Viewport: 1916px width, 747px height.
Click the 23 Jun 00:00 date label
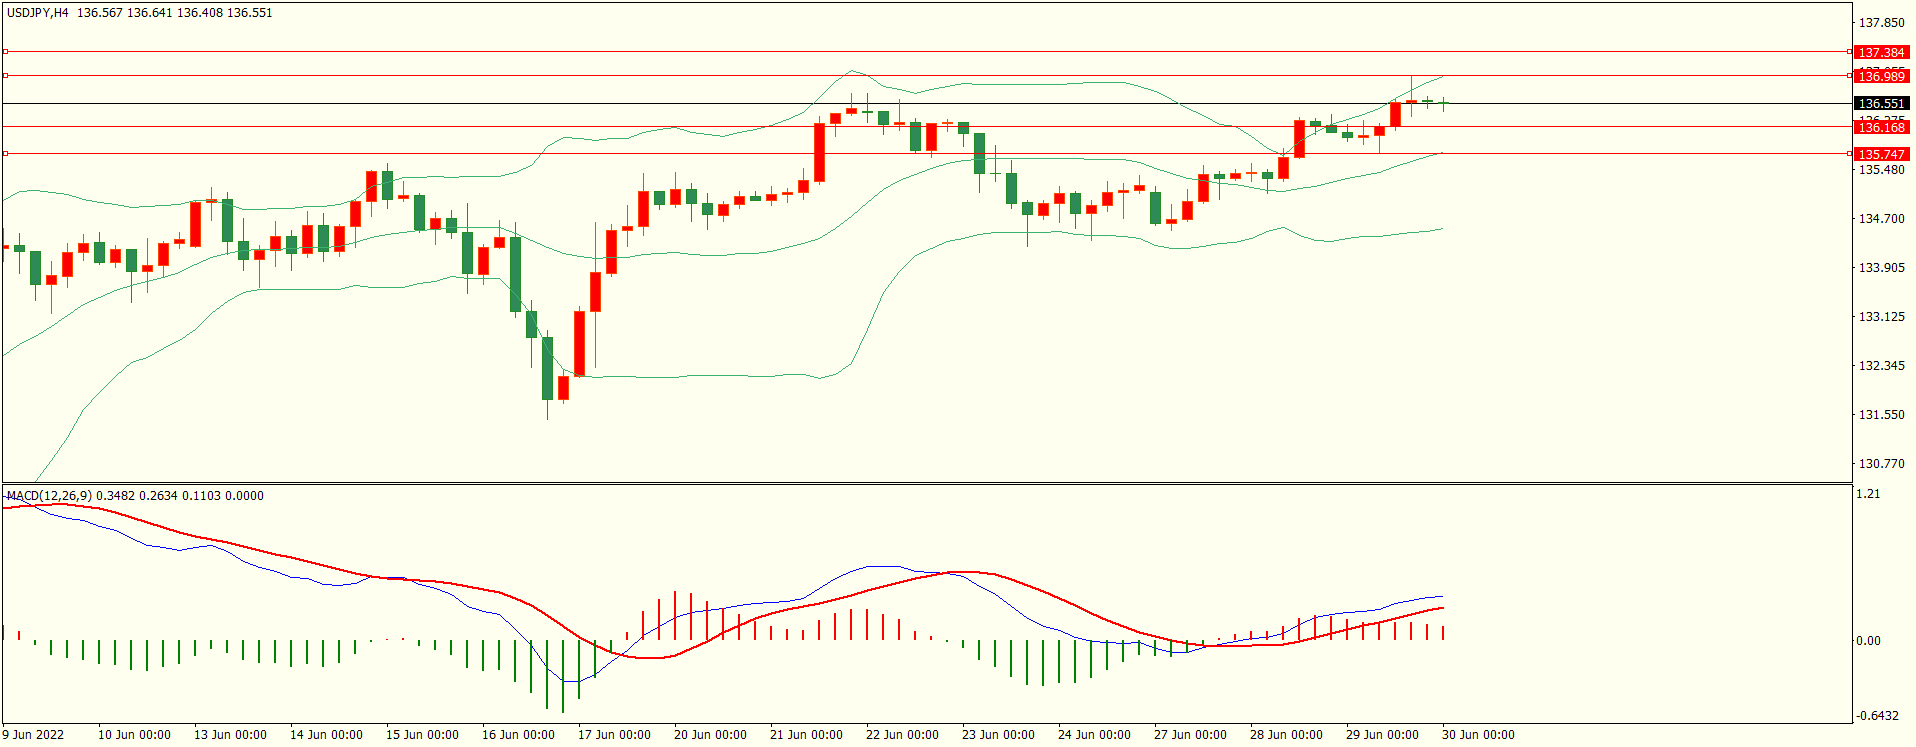998,735
